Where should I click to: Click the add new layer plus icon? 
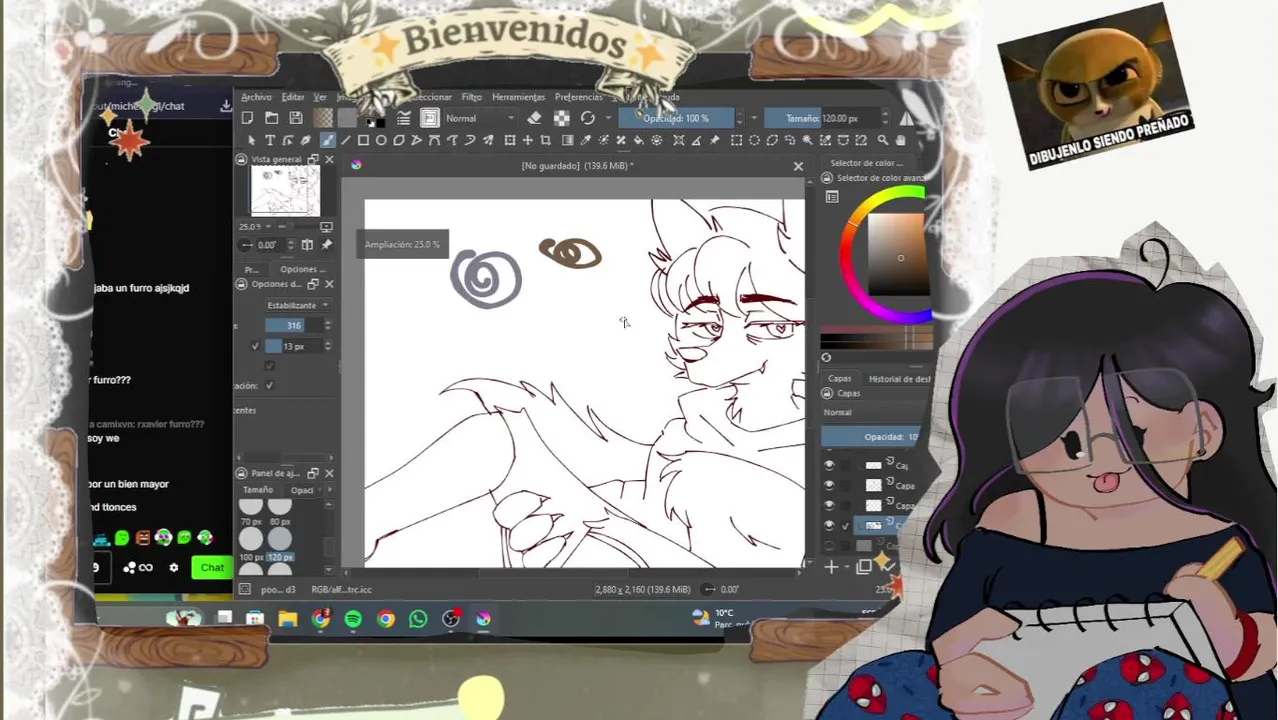[x=831, y=567]
